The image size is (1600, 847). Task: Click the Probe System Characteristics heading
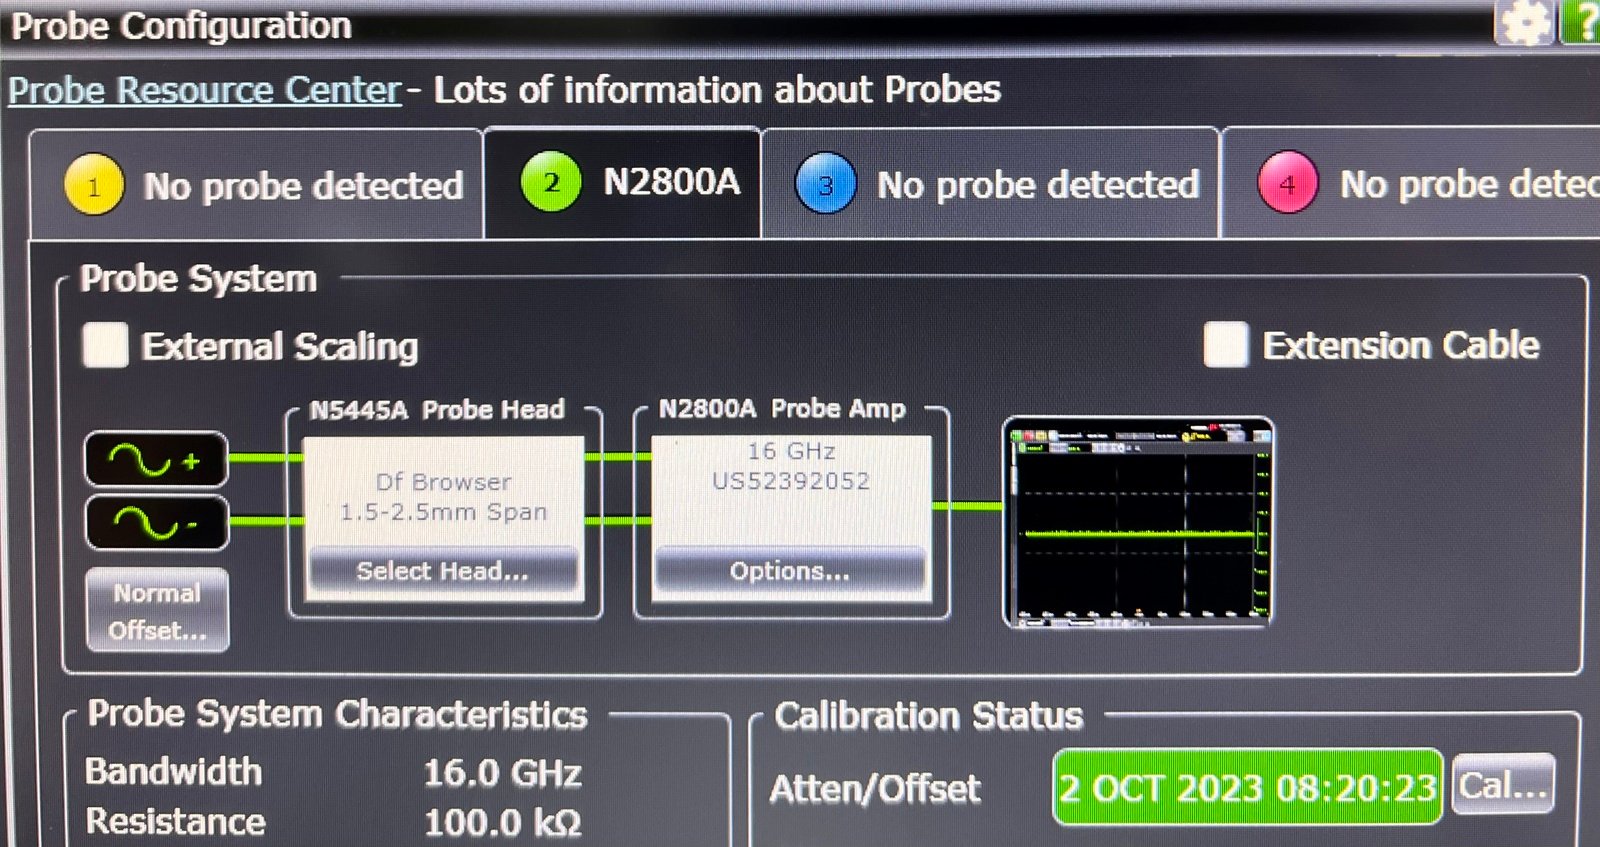[x=337, y=714]
